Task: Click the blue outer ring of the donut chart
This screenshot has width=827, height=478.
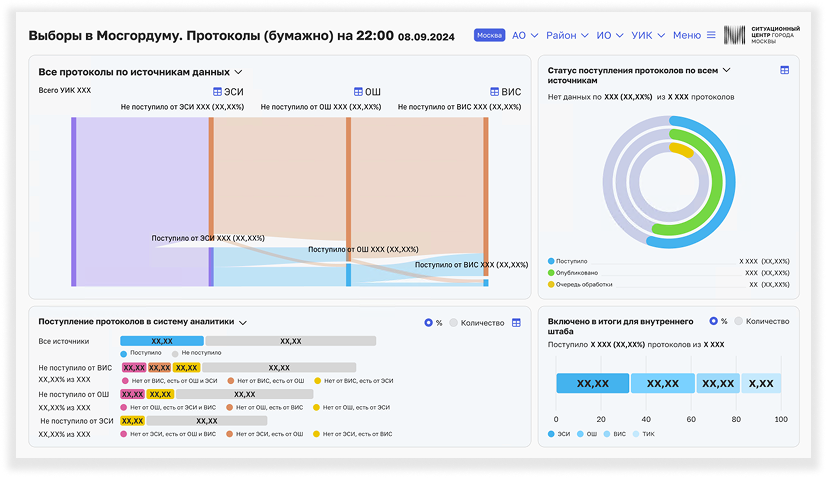Action: tap(729, 182)
